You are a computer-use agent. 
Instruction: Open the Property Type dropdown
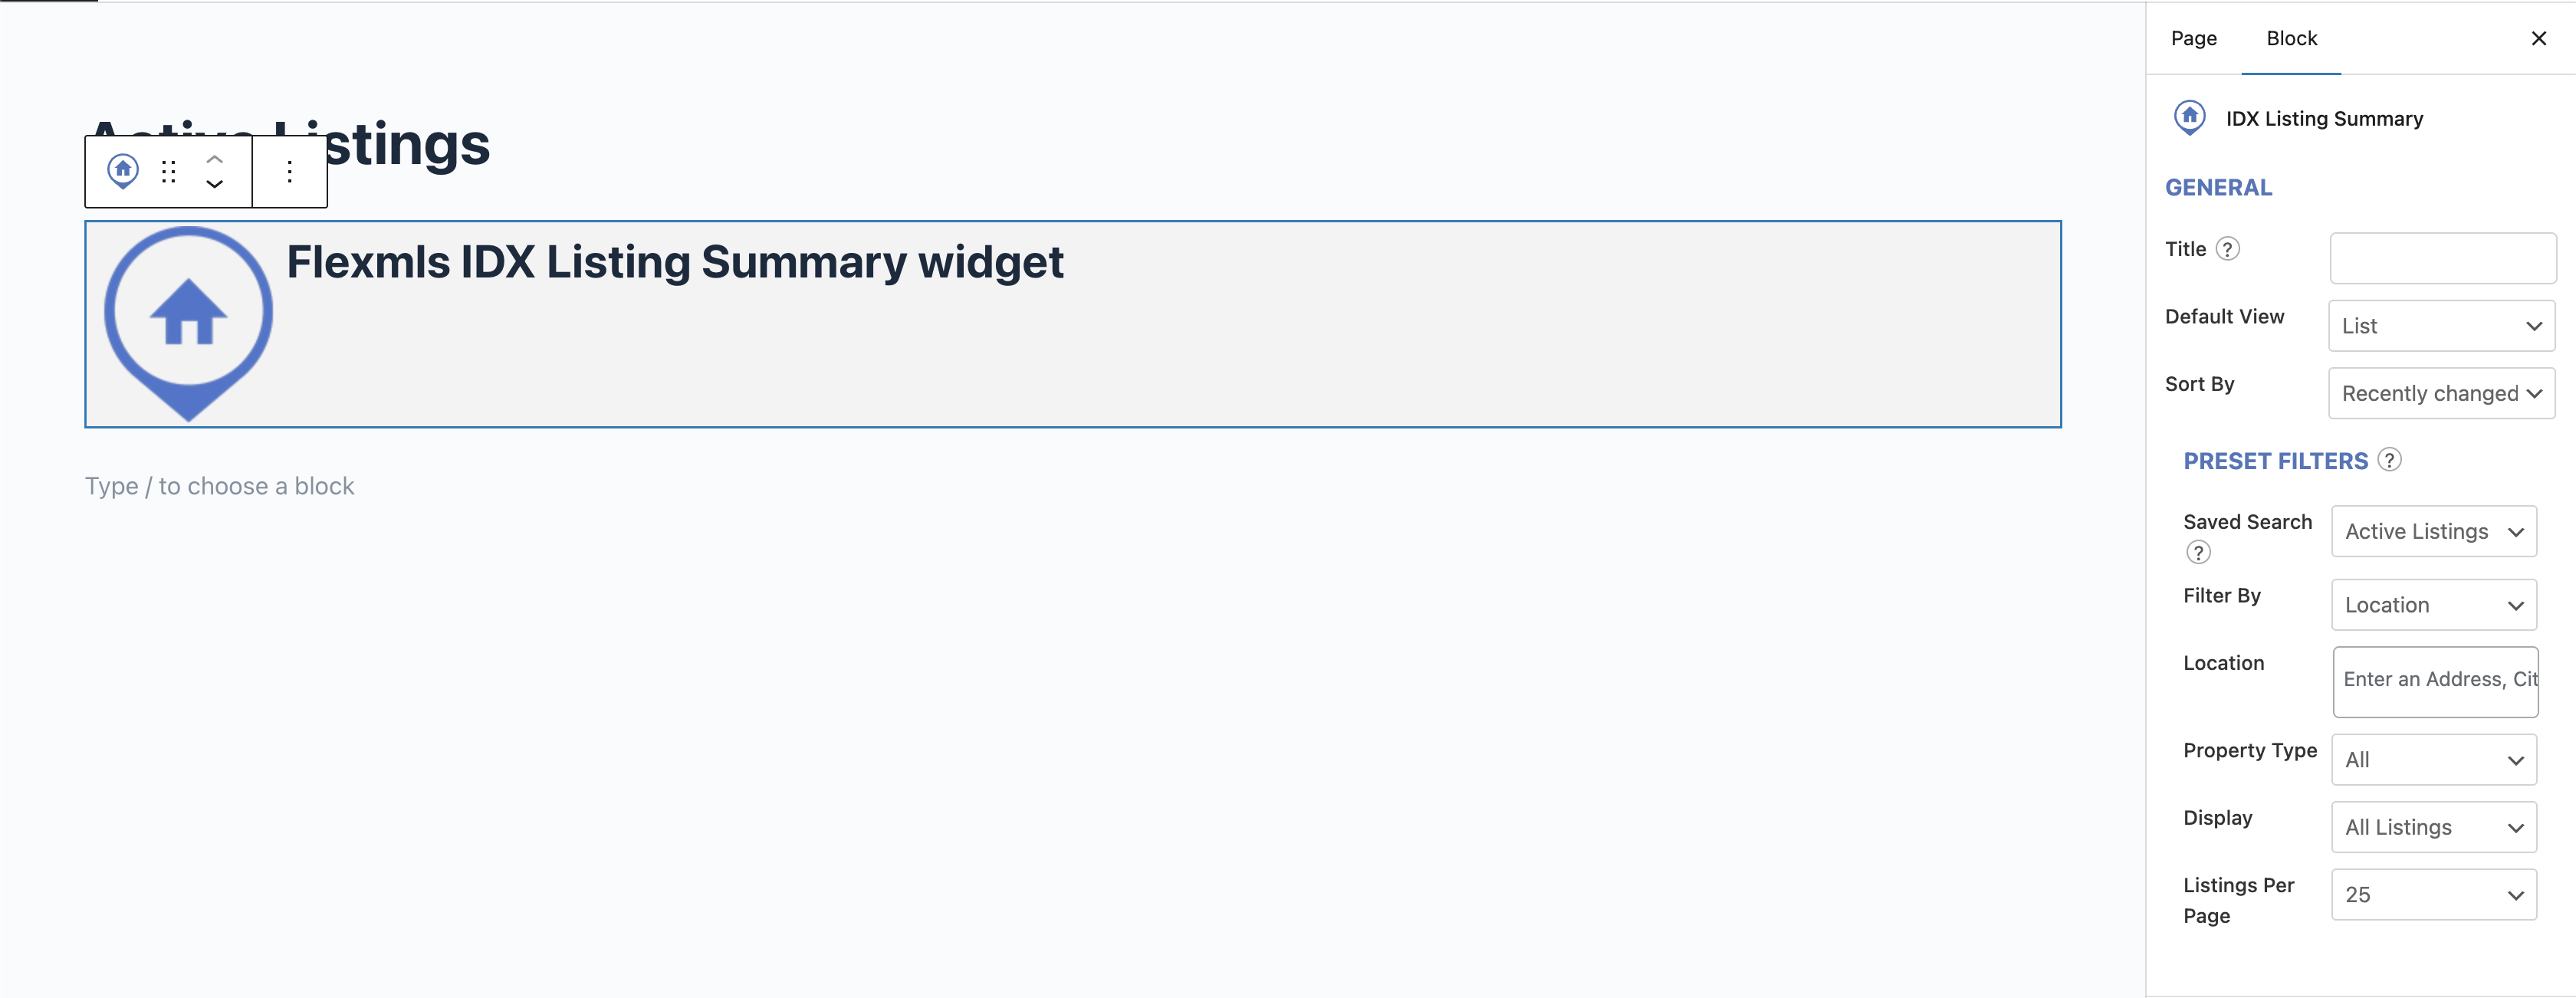[x=2433, y=760]
